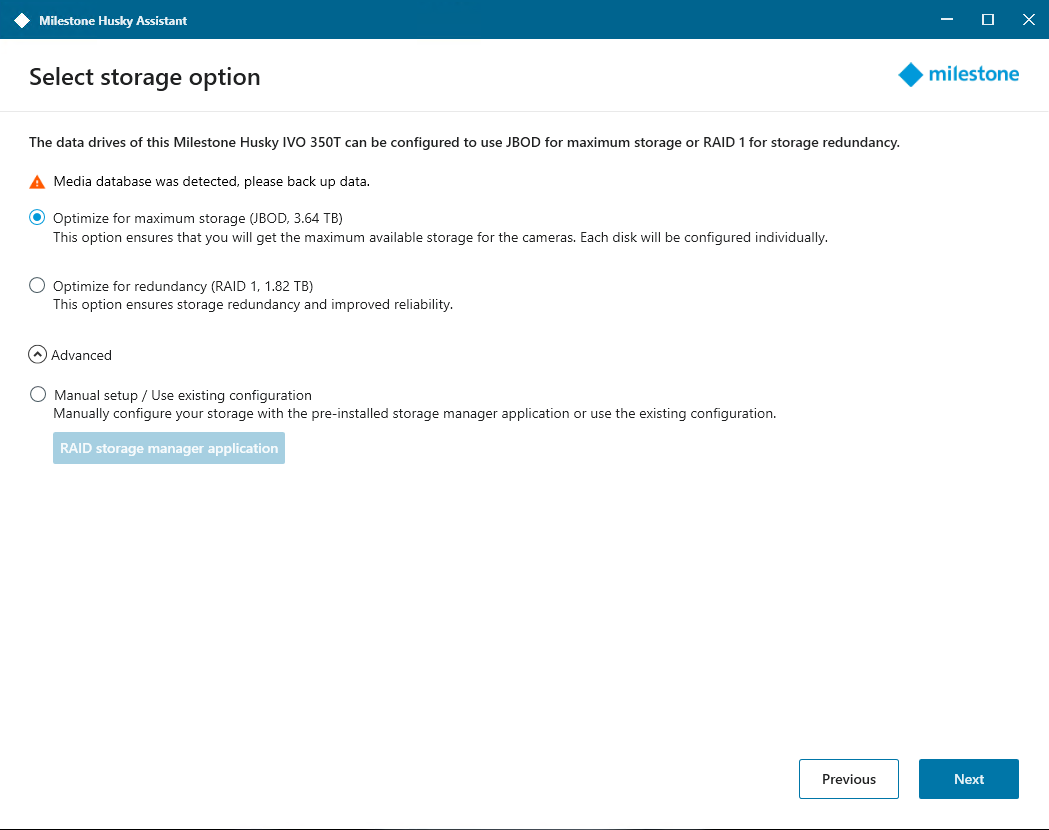Click the orange warning triangle icon

(37, 182)
